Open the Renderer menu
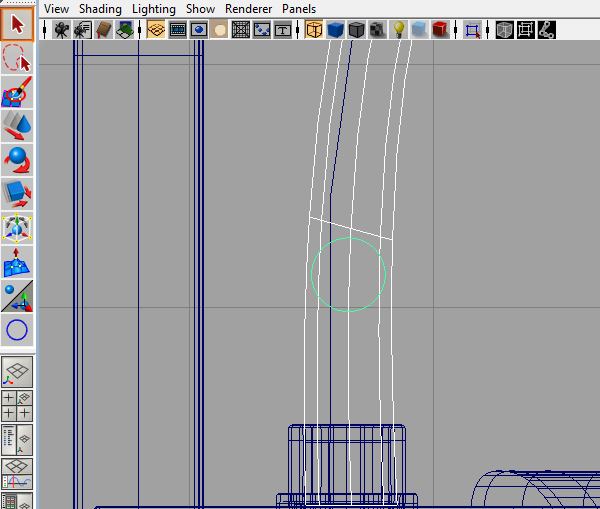The width and height of the screenshot is (600, 509). tap(248, 9)
